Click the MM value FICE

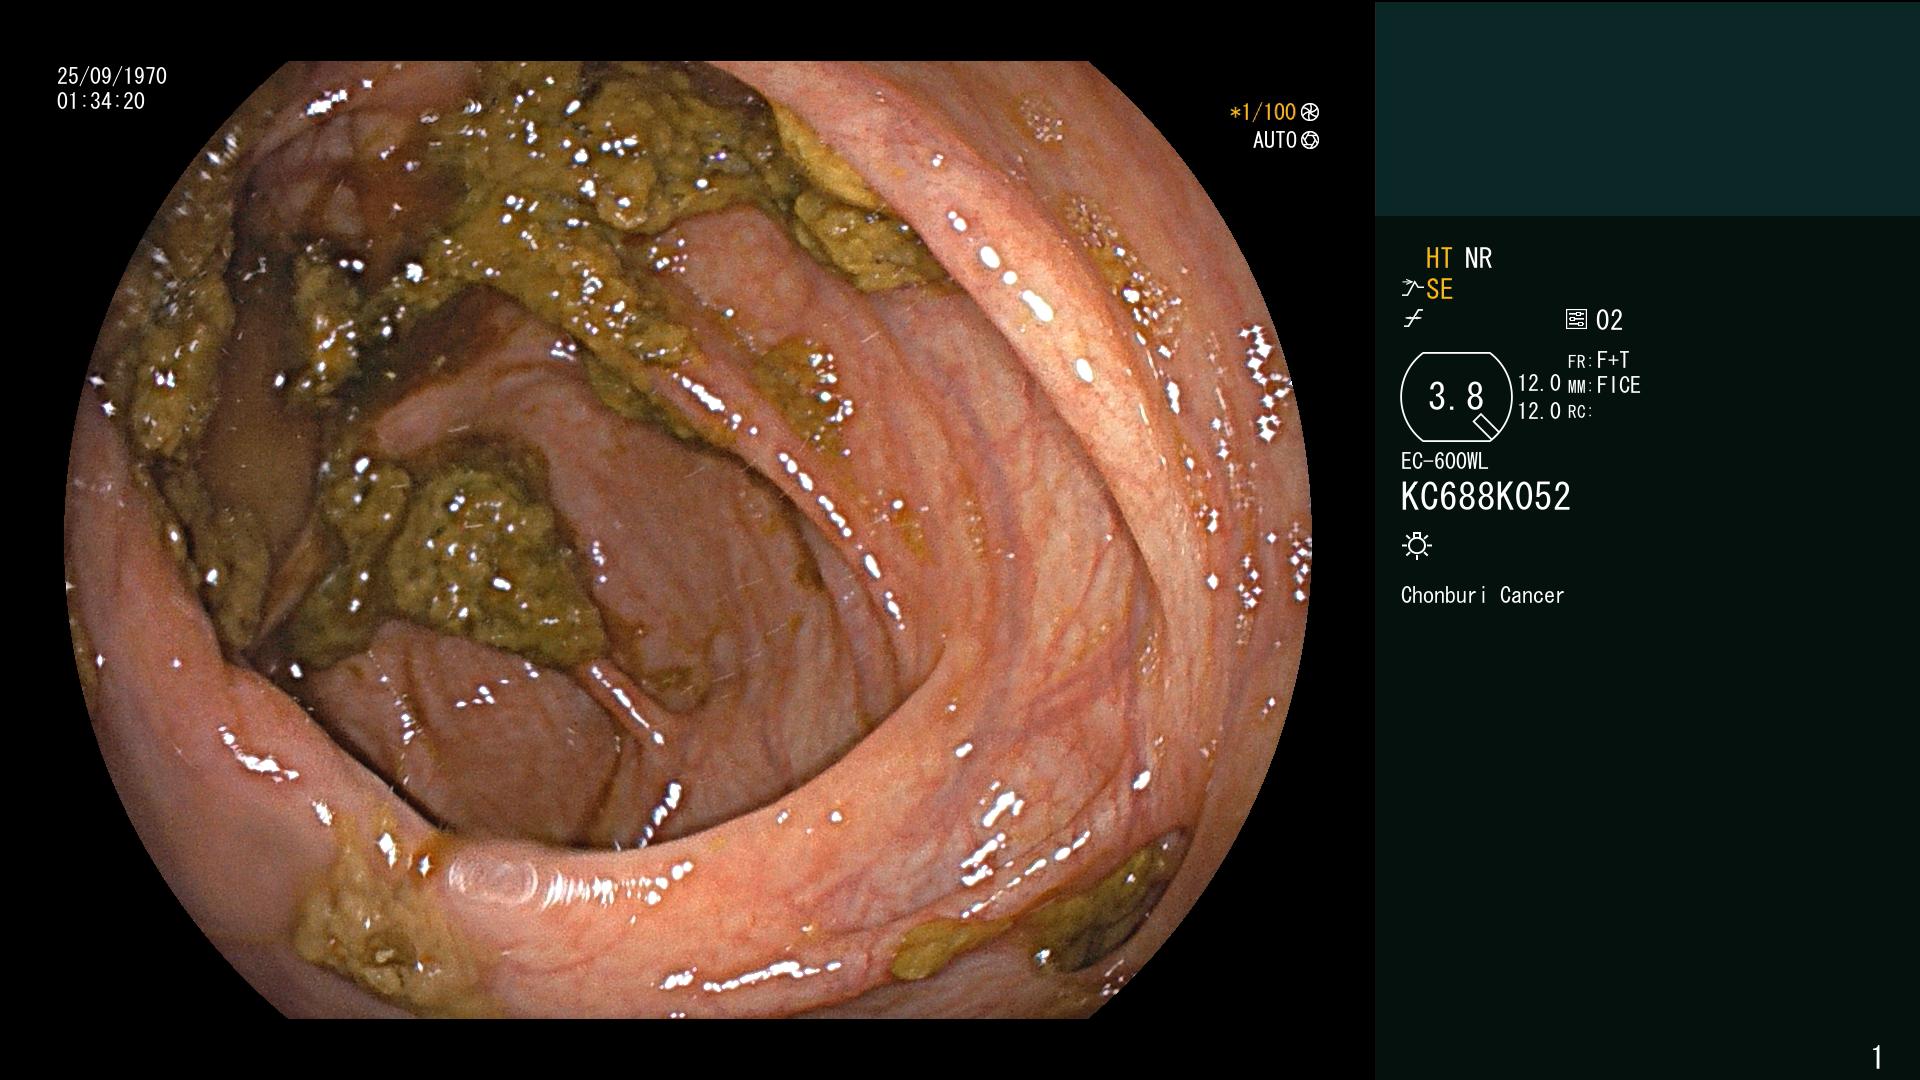pos(1618,385)
